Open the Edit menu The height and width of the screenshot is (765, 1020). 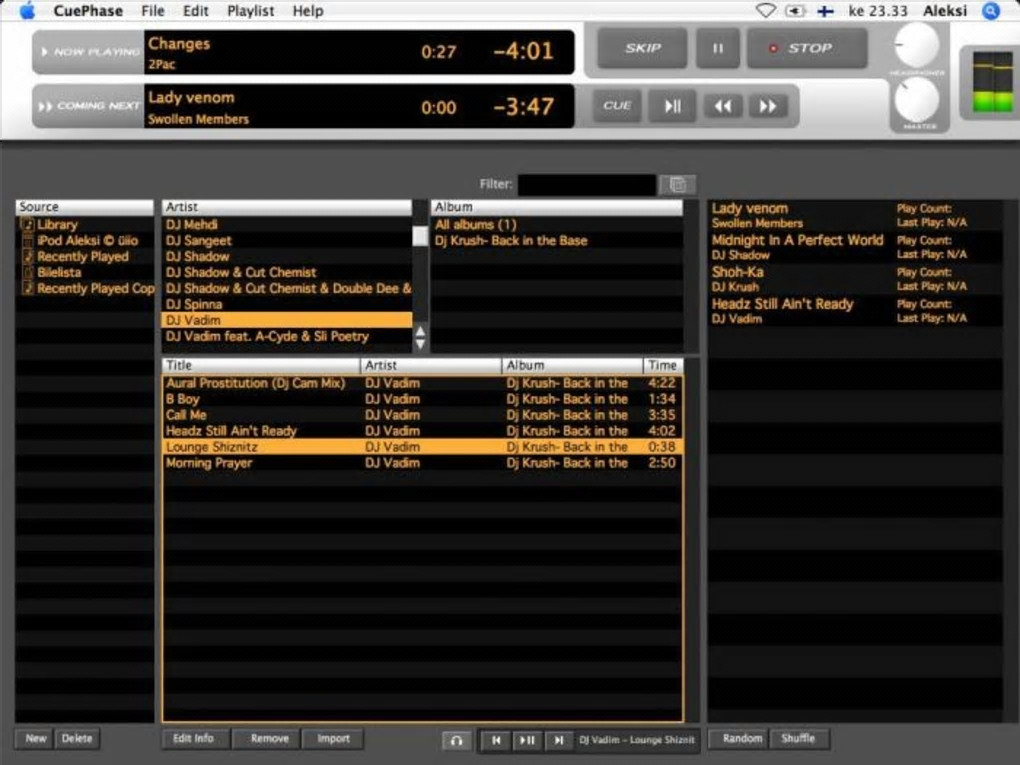195,11
